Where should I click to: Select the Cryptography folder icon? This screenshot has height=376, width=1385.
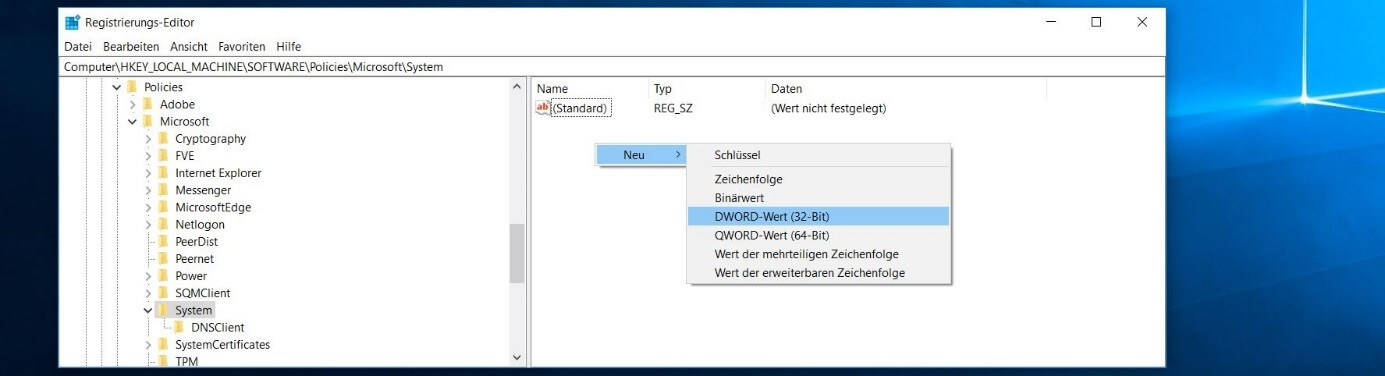click(163, 139)
